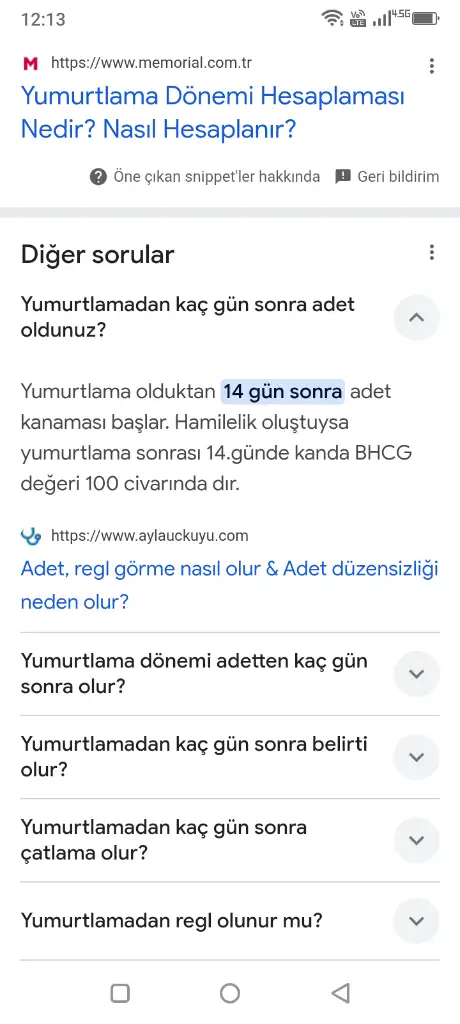Tap the feedback icon next to Geri bildirim
460x1024 pixels.
point(343,176)
